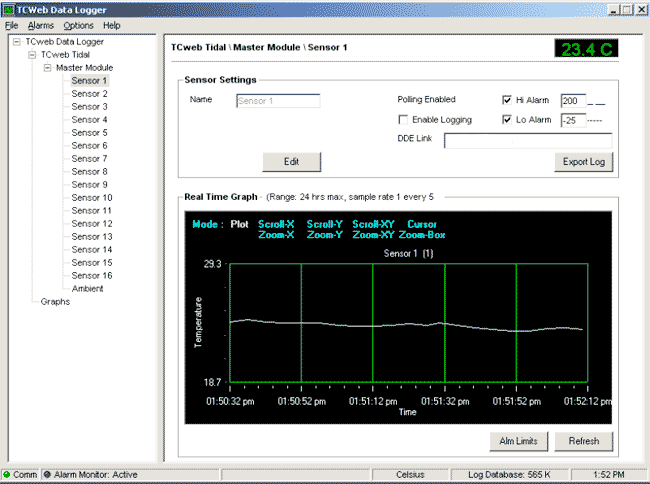This screenshot has width=650, height=484.
Task: Click the 23.4 C temperature readout
Action: [586, 48]
